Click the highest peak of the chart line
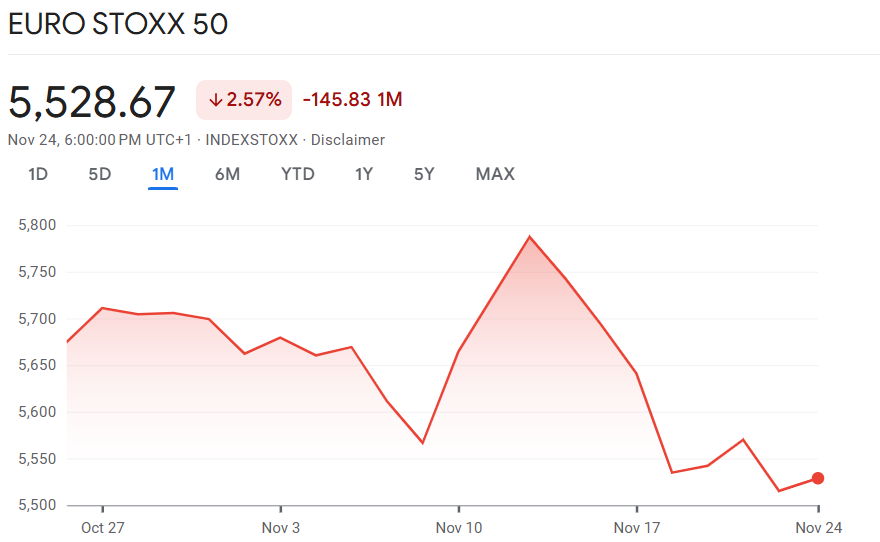This screenshot has width=880, height=542. coord(529,237)
